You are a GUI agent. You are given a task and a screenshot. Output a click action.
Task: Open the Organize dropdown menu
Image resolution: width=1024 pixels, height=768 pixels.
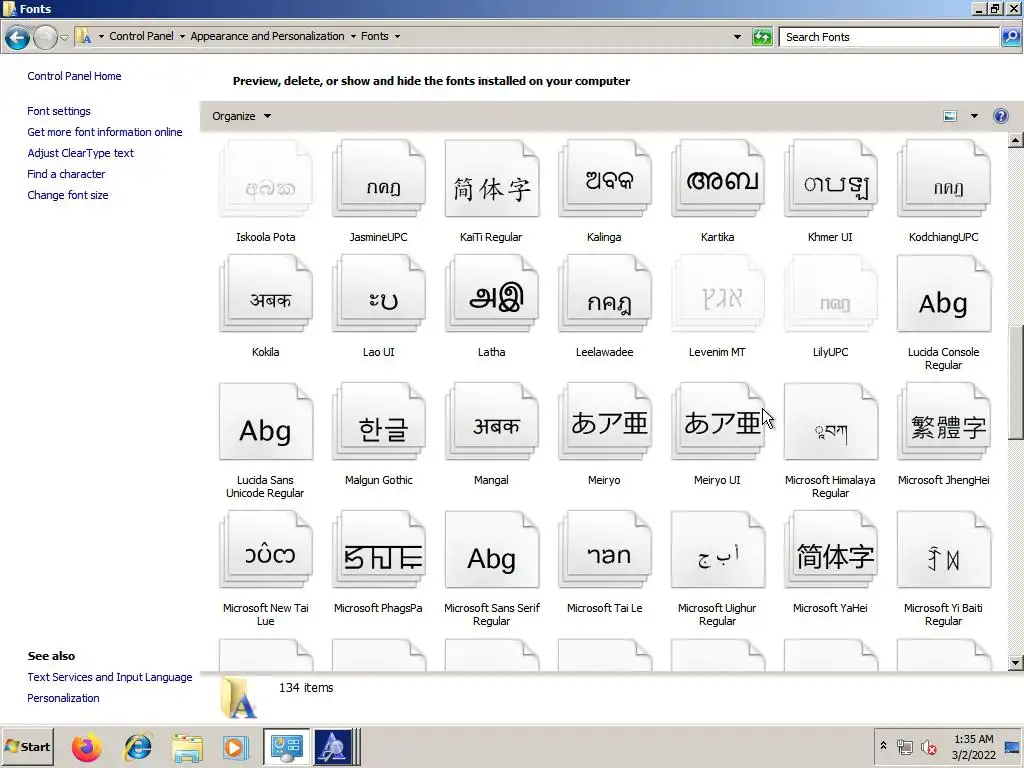[241, 116]
